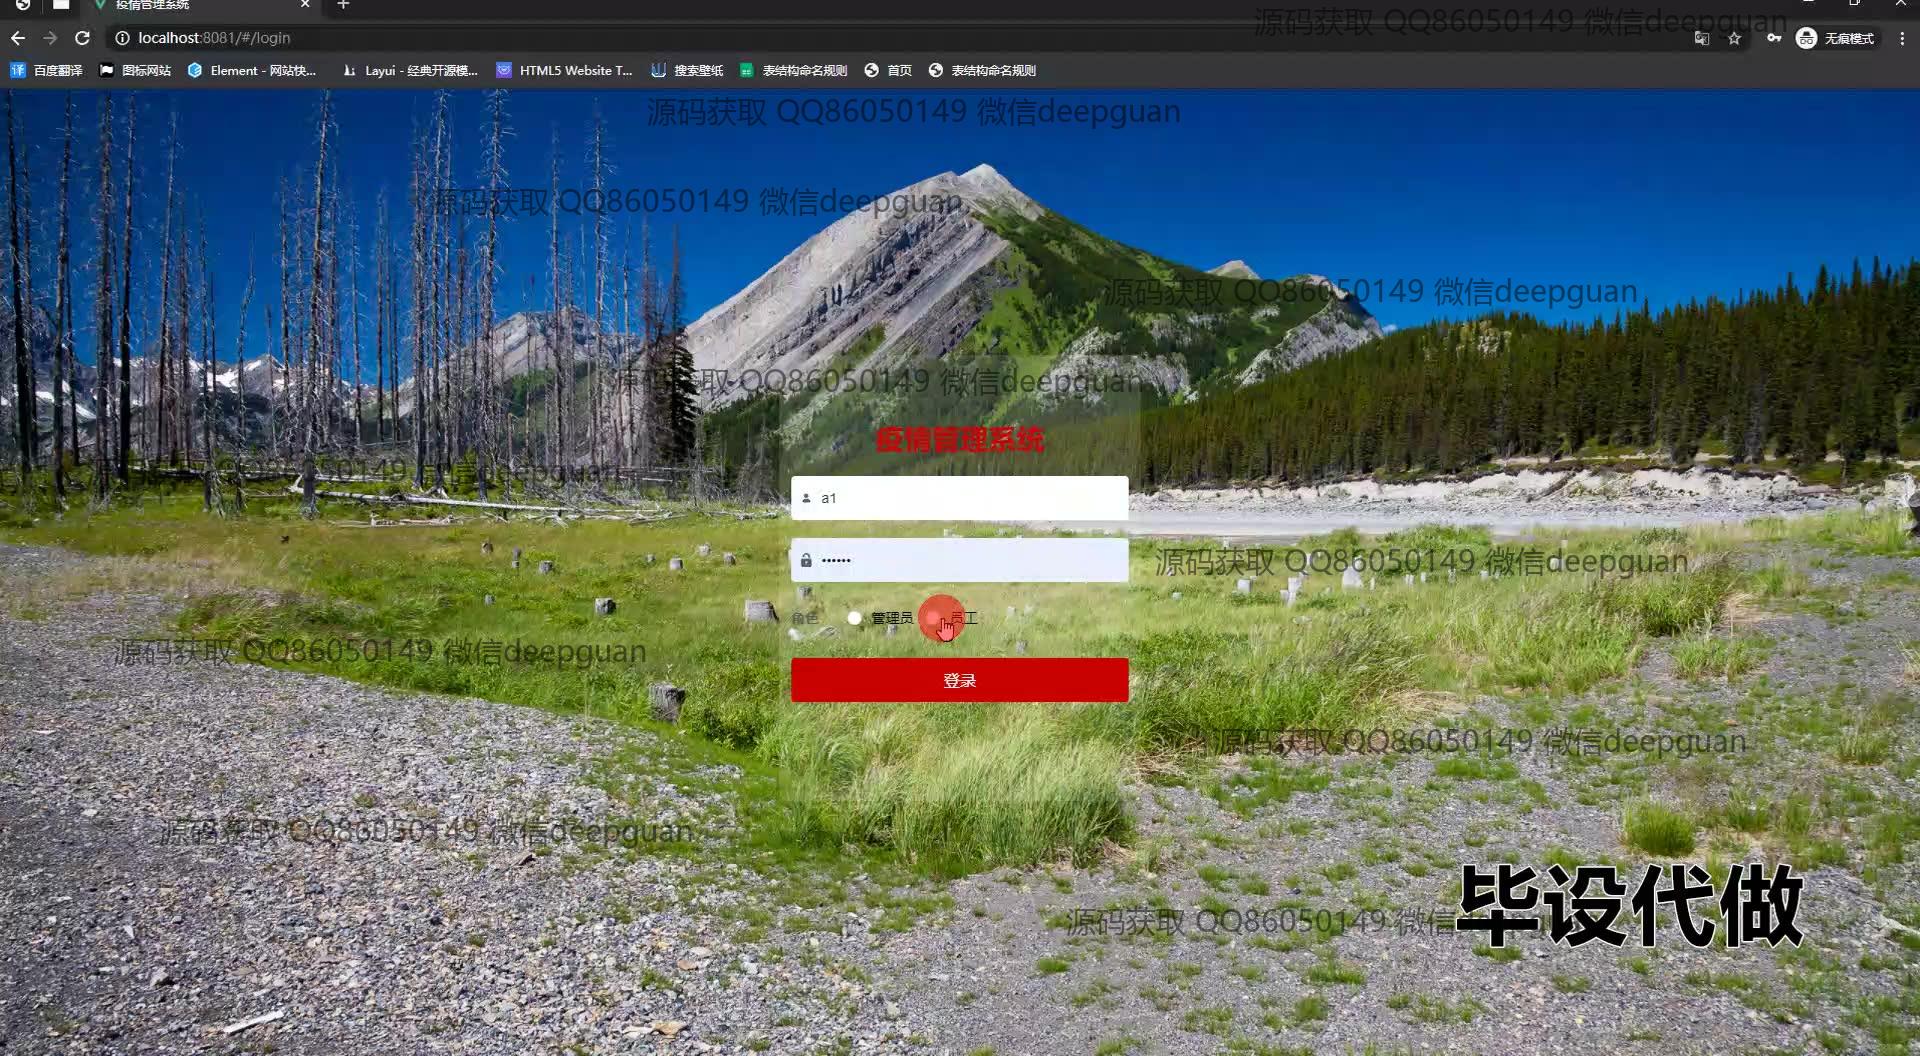Screen dimensions: 1920x1056
Task: Select the 员工 role radio button
Action: 933,618
